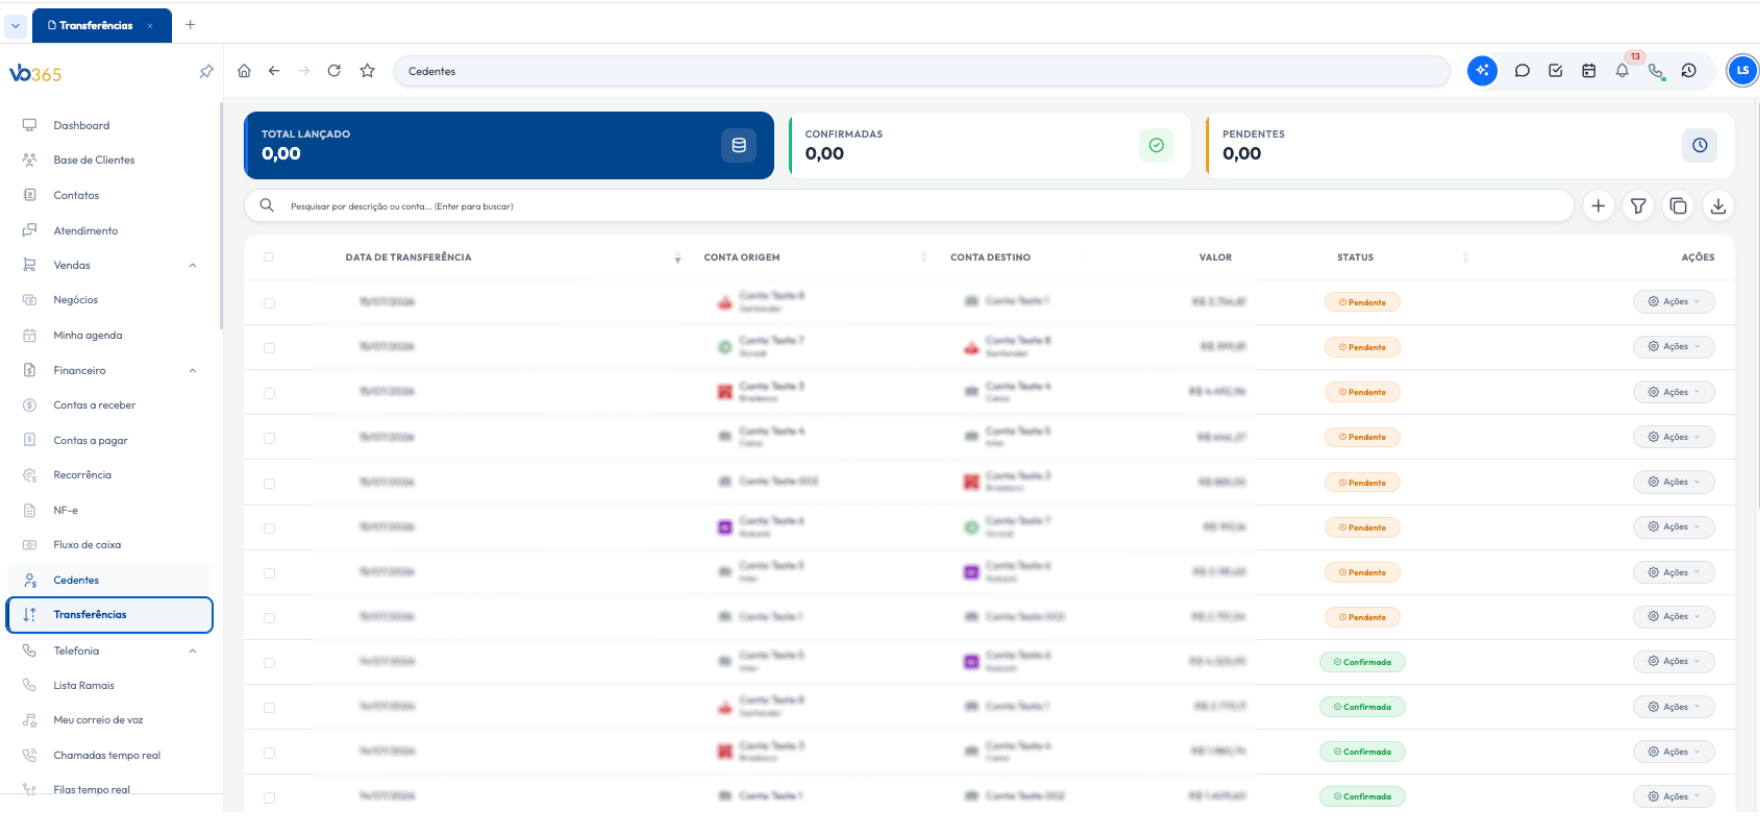Open the filter funnel icon
The height and width of the screenshot is (816, 1760).
[1638, 206]
